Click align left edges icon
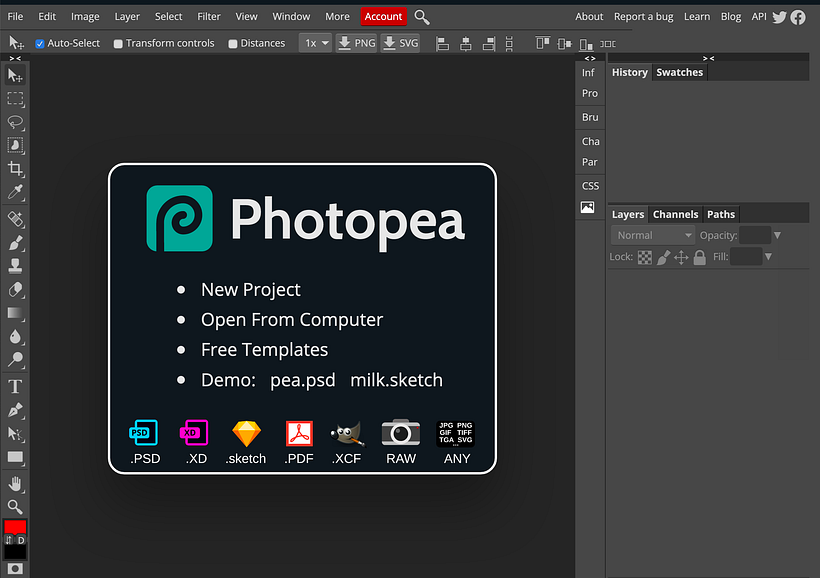Screen dimensions: 820x578 442,43
